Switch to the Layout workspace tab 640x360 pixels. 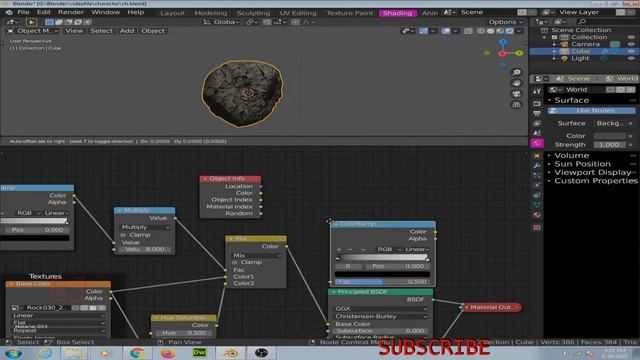pos(172,13)
